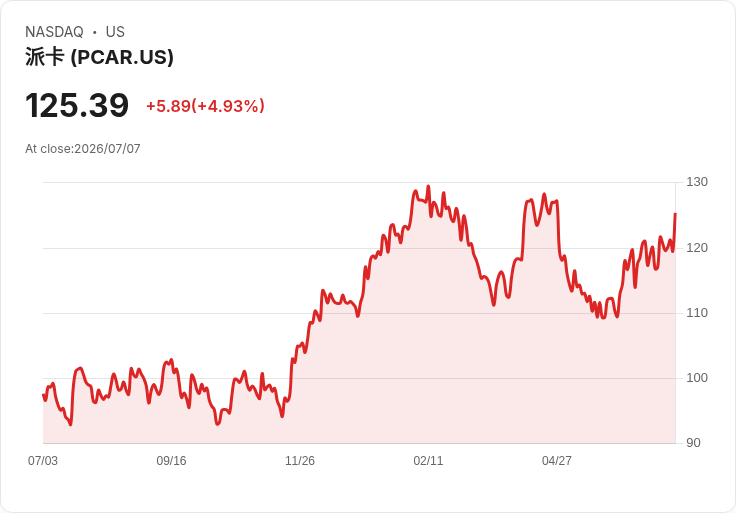Click the +5.89(+4.93%) change value
The image size is (736, 513).
[206, 106]
